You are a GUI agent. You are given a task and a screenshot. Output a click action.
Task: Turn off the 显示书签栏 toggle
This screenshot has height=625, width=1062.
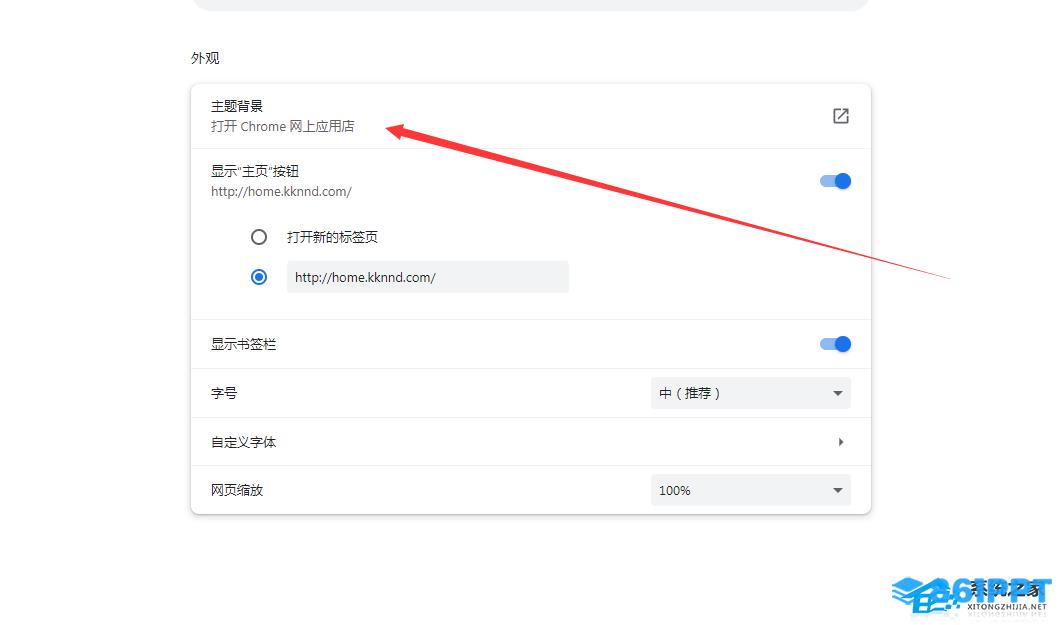835,344
